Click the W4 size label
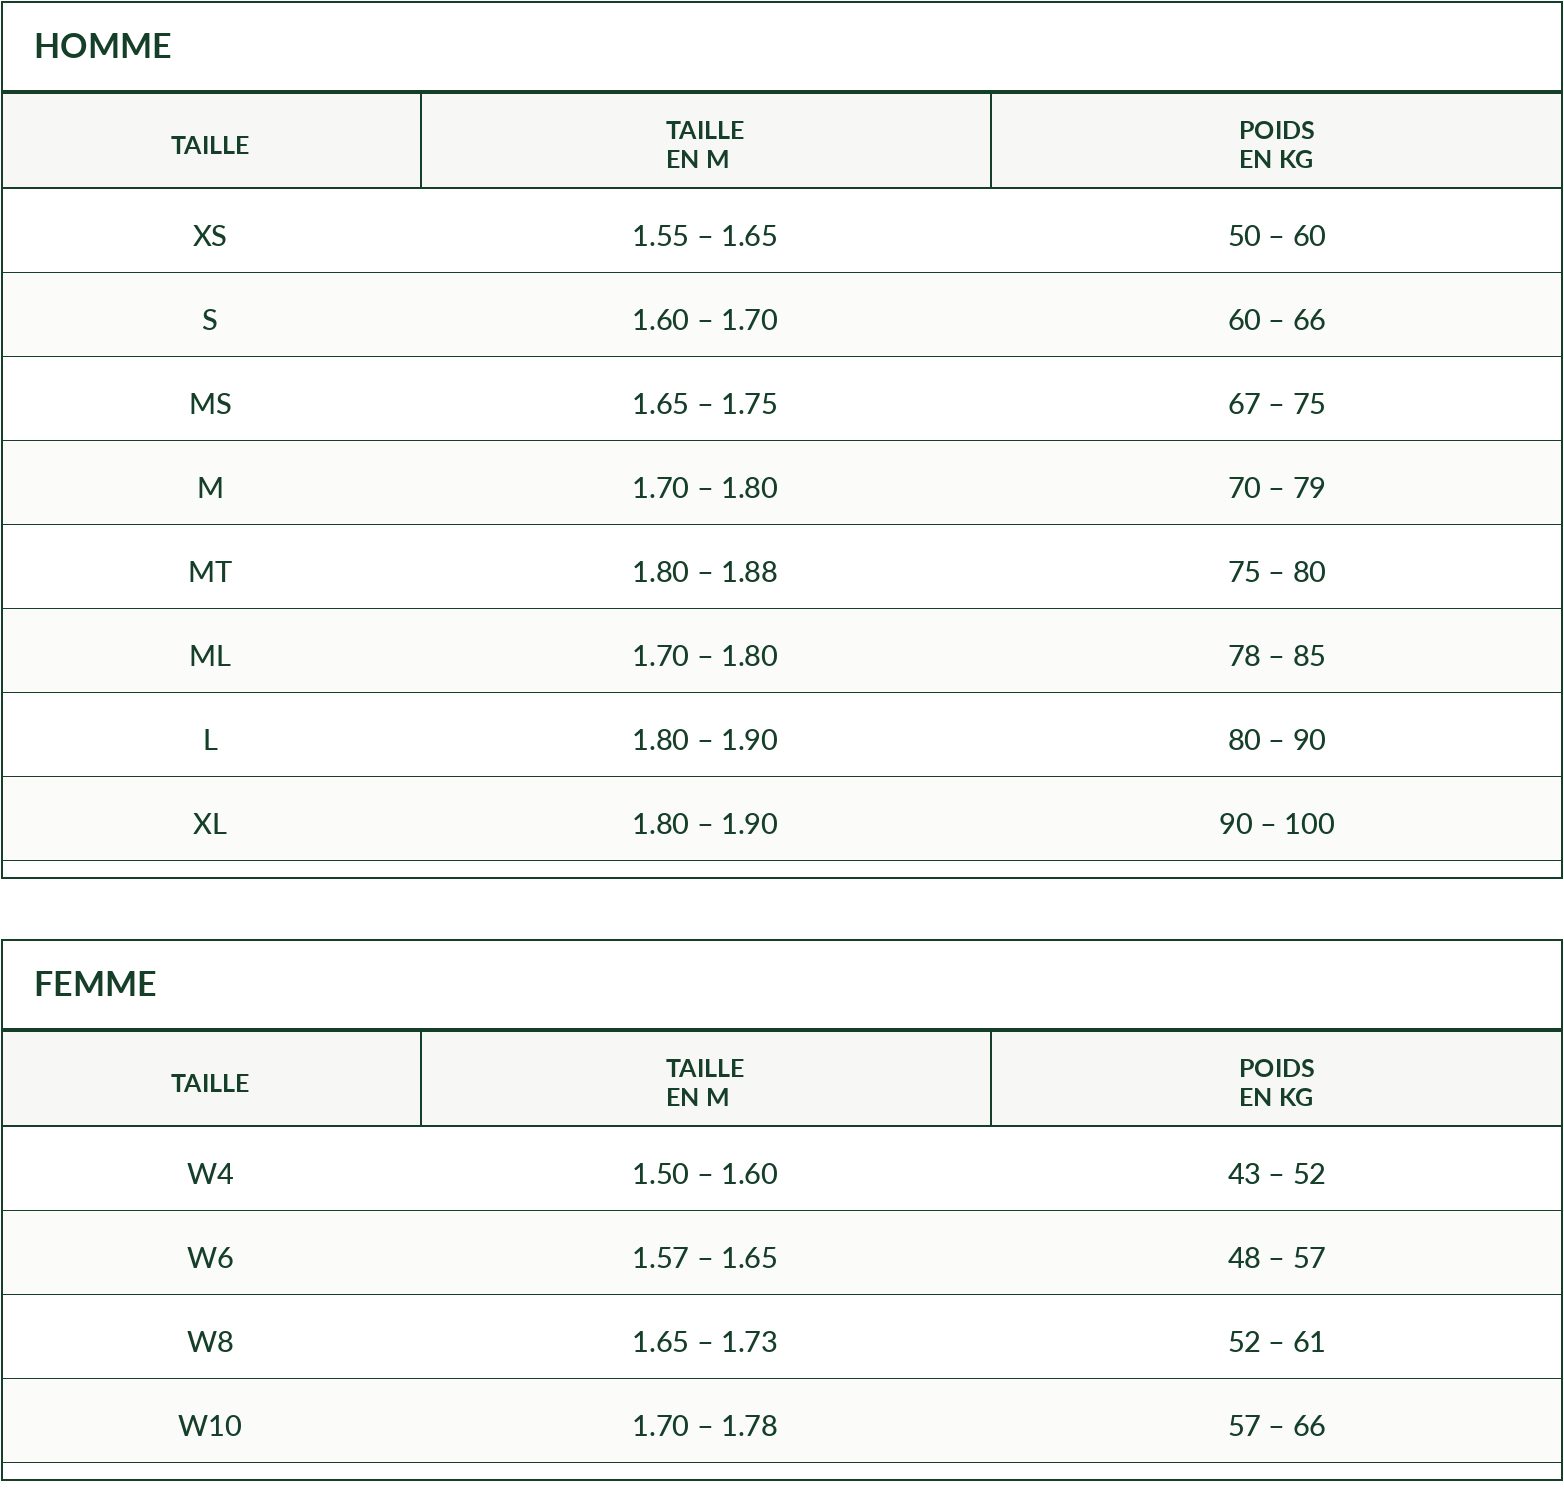The image size is (1564, 1498). pyautogui.click(x=210, y=1174)
